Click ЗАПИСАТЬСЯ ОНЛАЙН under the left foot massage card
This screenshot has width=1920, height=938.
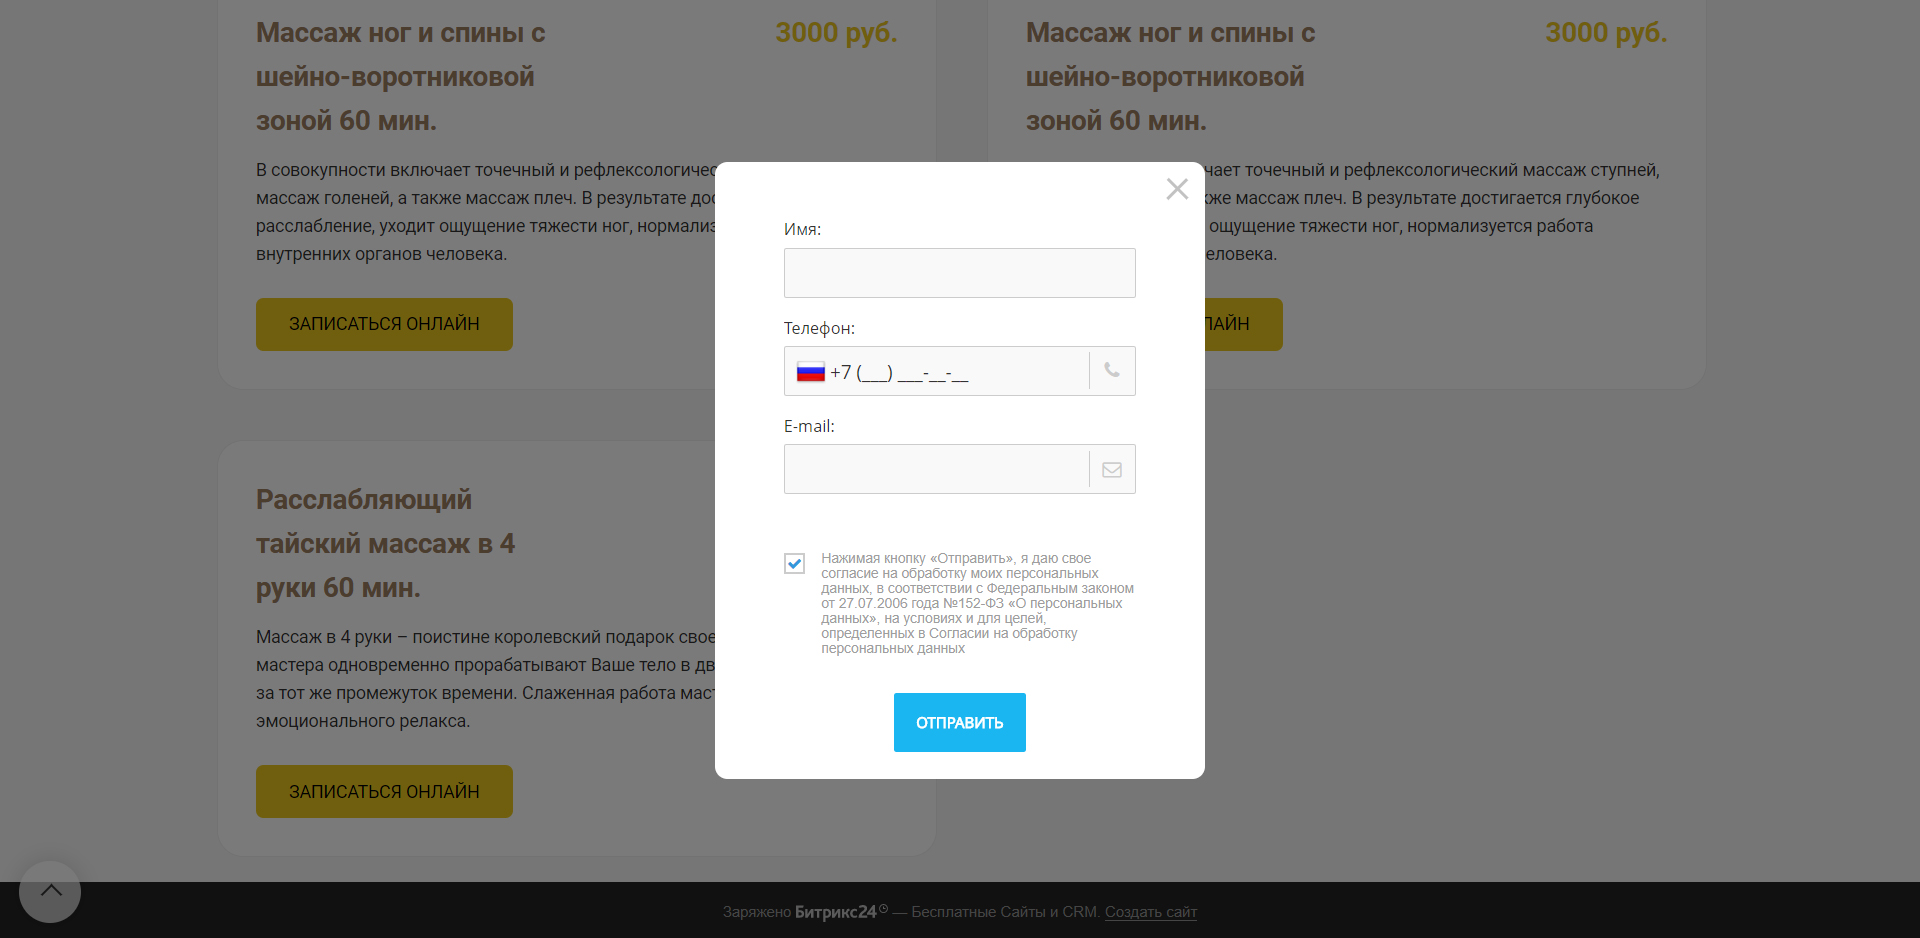tap(384, 324)
